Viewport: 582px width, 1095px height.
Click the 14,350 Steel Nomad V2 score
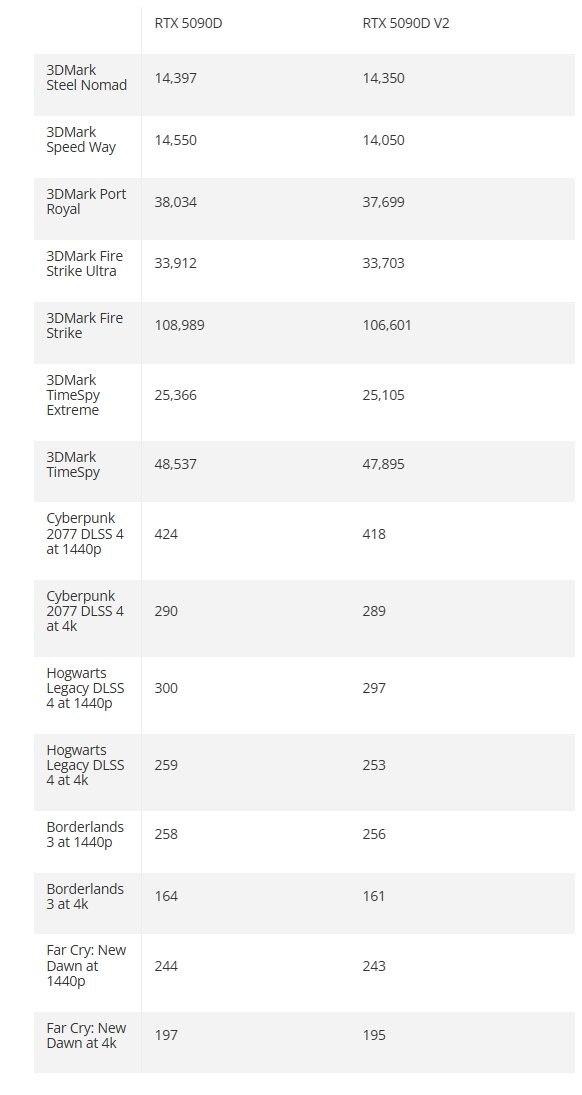tap(383, 78)
